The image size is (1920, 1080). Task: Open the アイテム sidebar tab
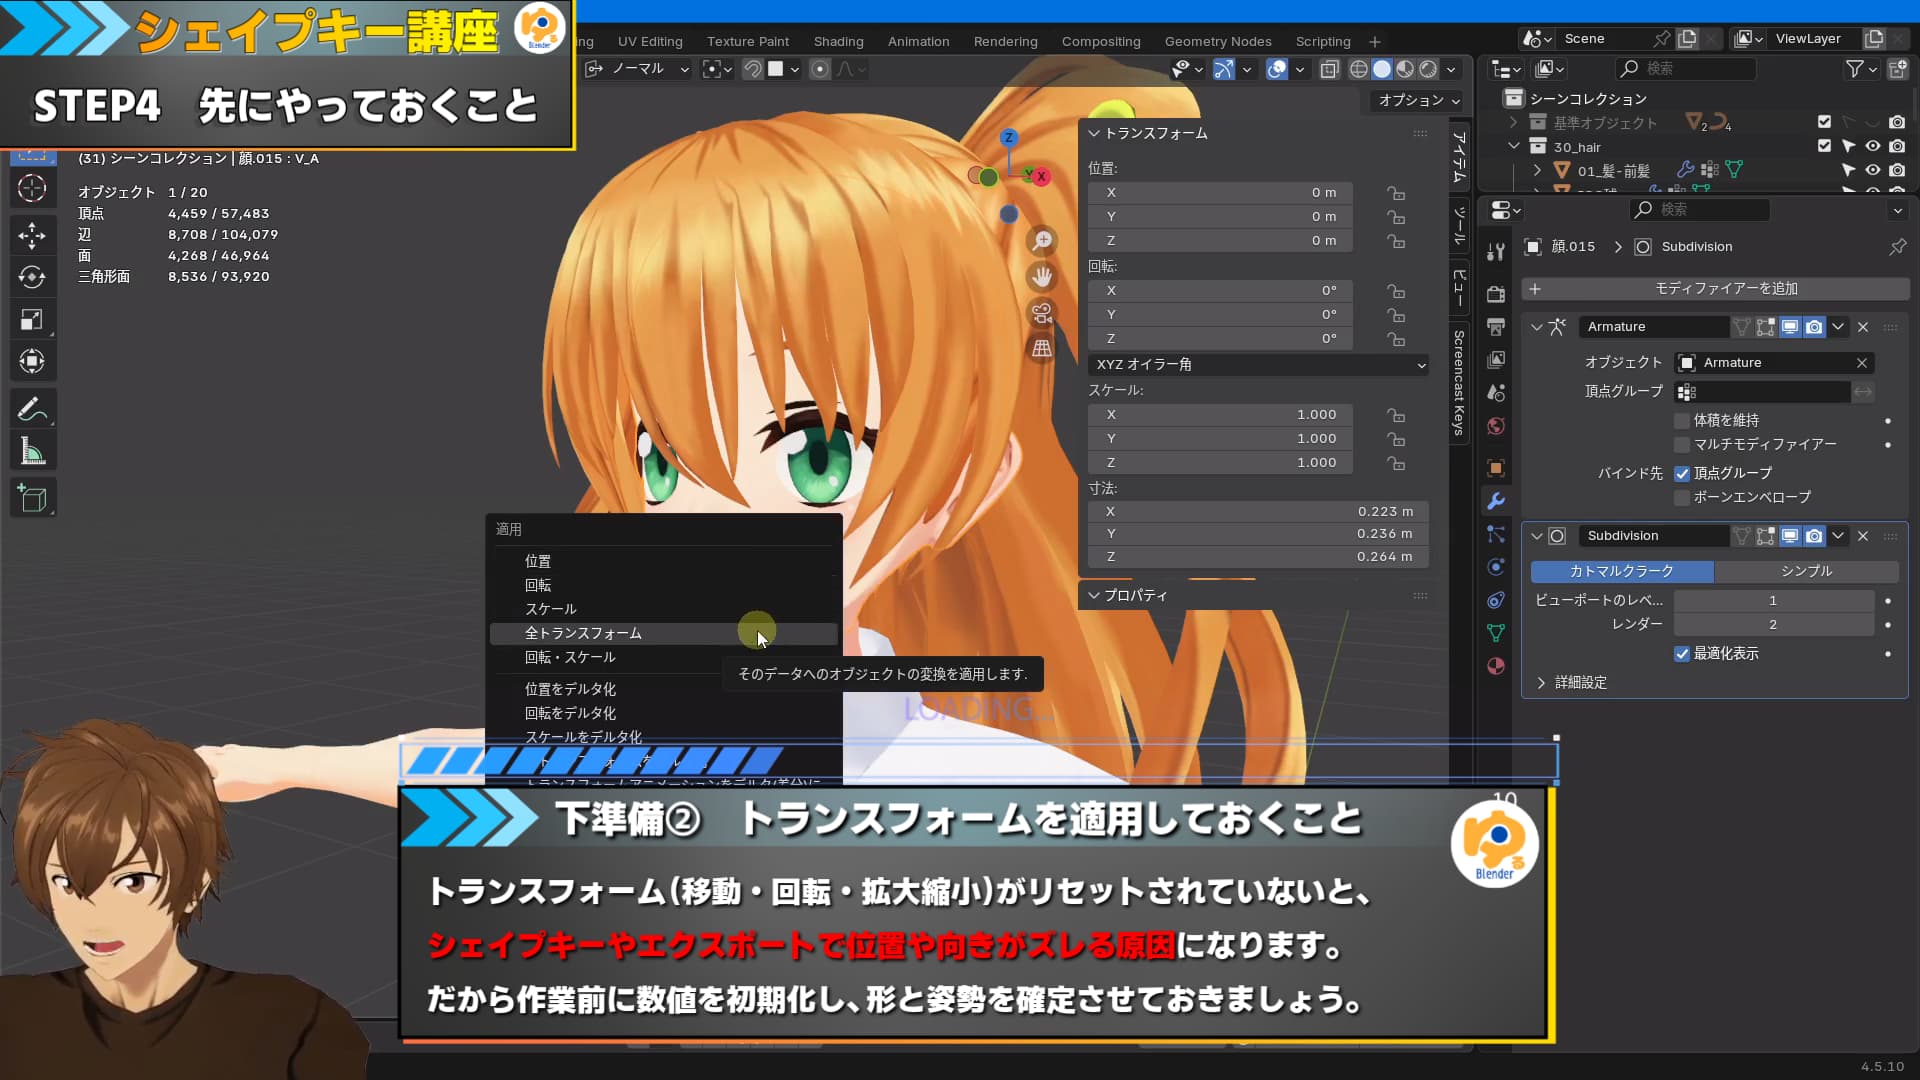pyautogui.click(x=1459, y=155)
